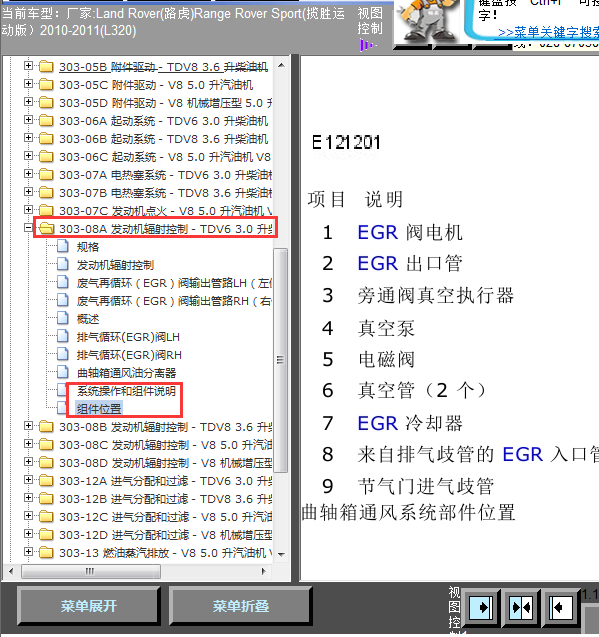Image resolution: width=599 pixels, height=637 pixels.
Task: Open the 曲轴箱通风油分离器 document
Action: [126, 373]
